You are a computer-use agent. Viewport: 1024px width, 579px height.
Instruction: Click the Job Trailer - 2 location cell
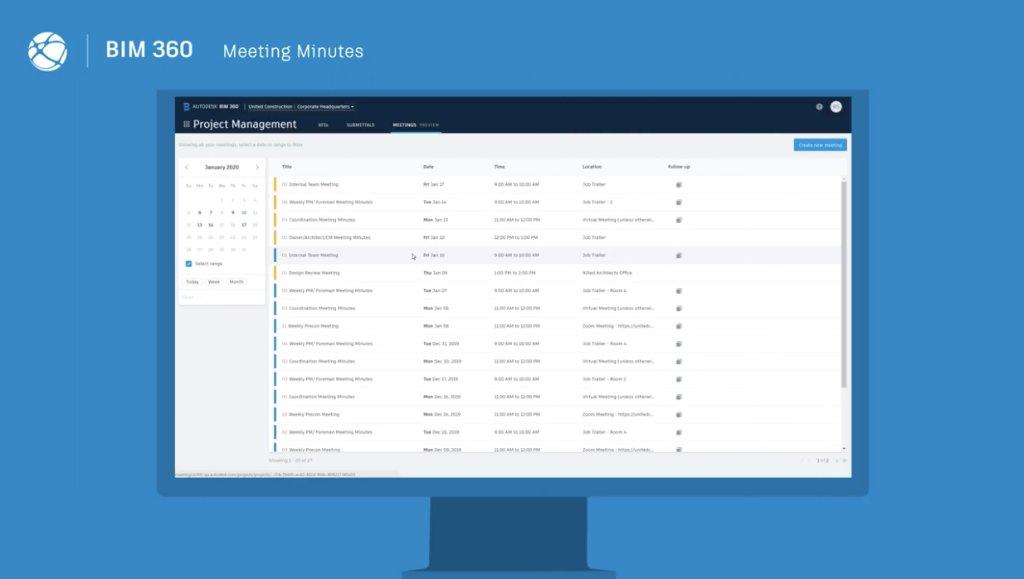point(598,202)
